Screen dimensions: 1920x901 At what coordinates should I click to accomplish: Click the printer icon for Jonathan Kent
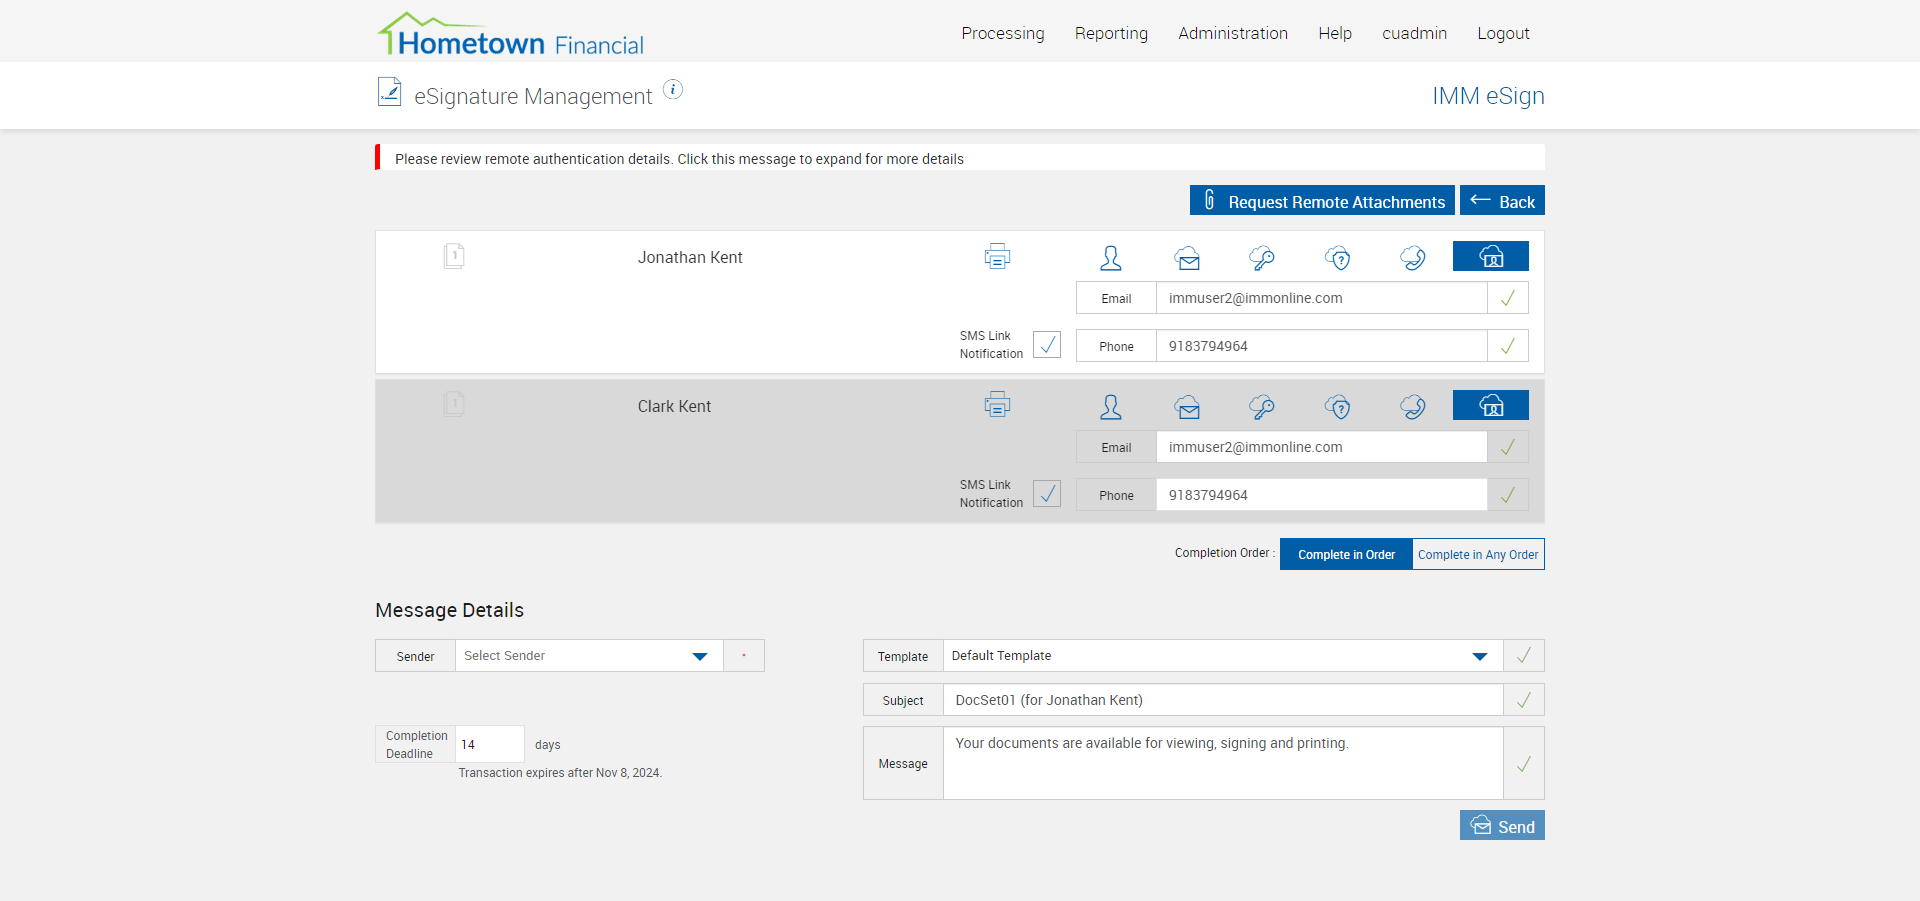(x=997, y=257)
